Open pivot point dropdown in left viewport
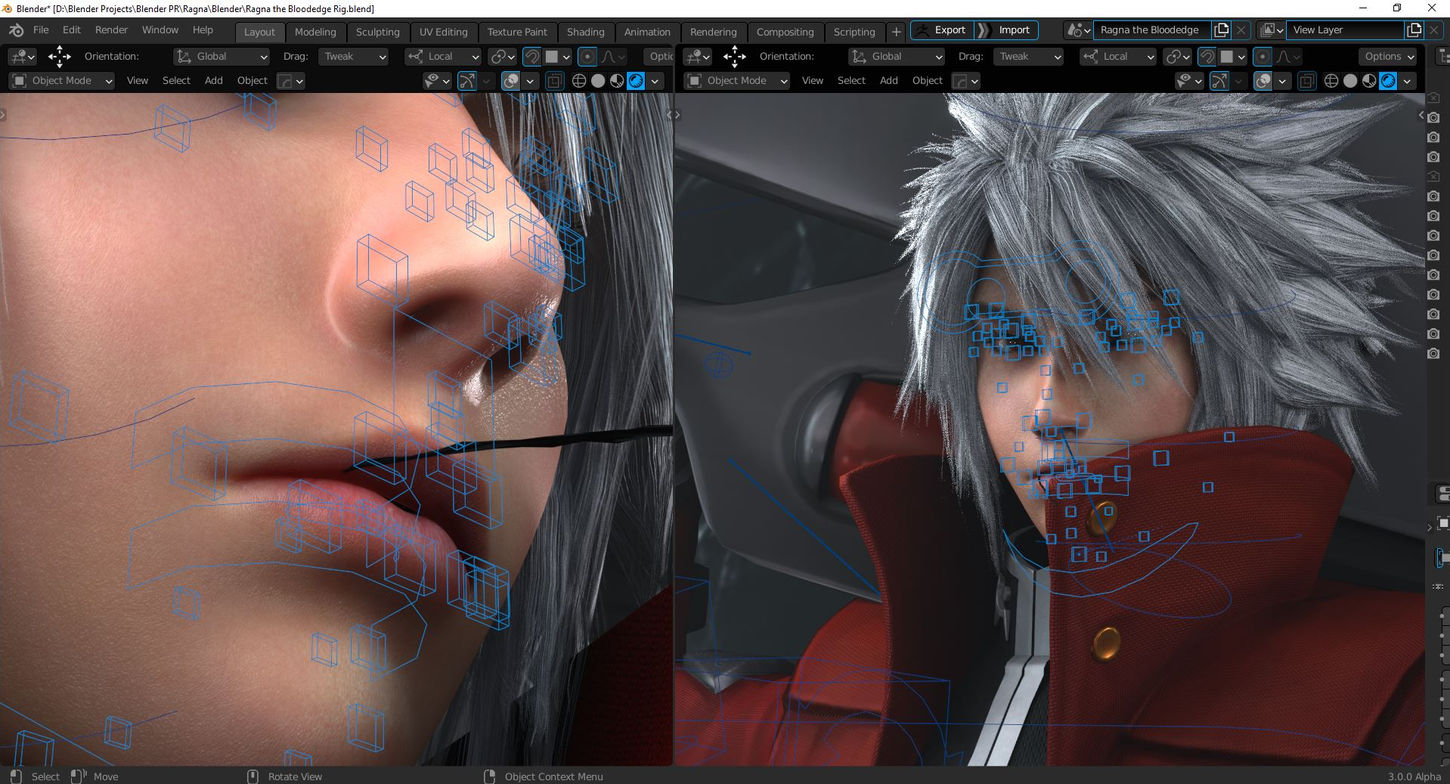 503,56
